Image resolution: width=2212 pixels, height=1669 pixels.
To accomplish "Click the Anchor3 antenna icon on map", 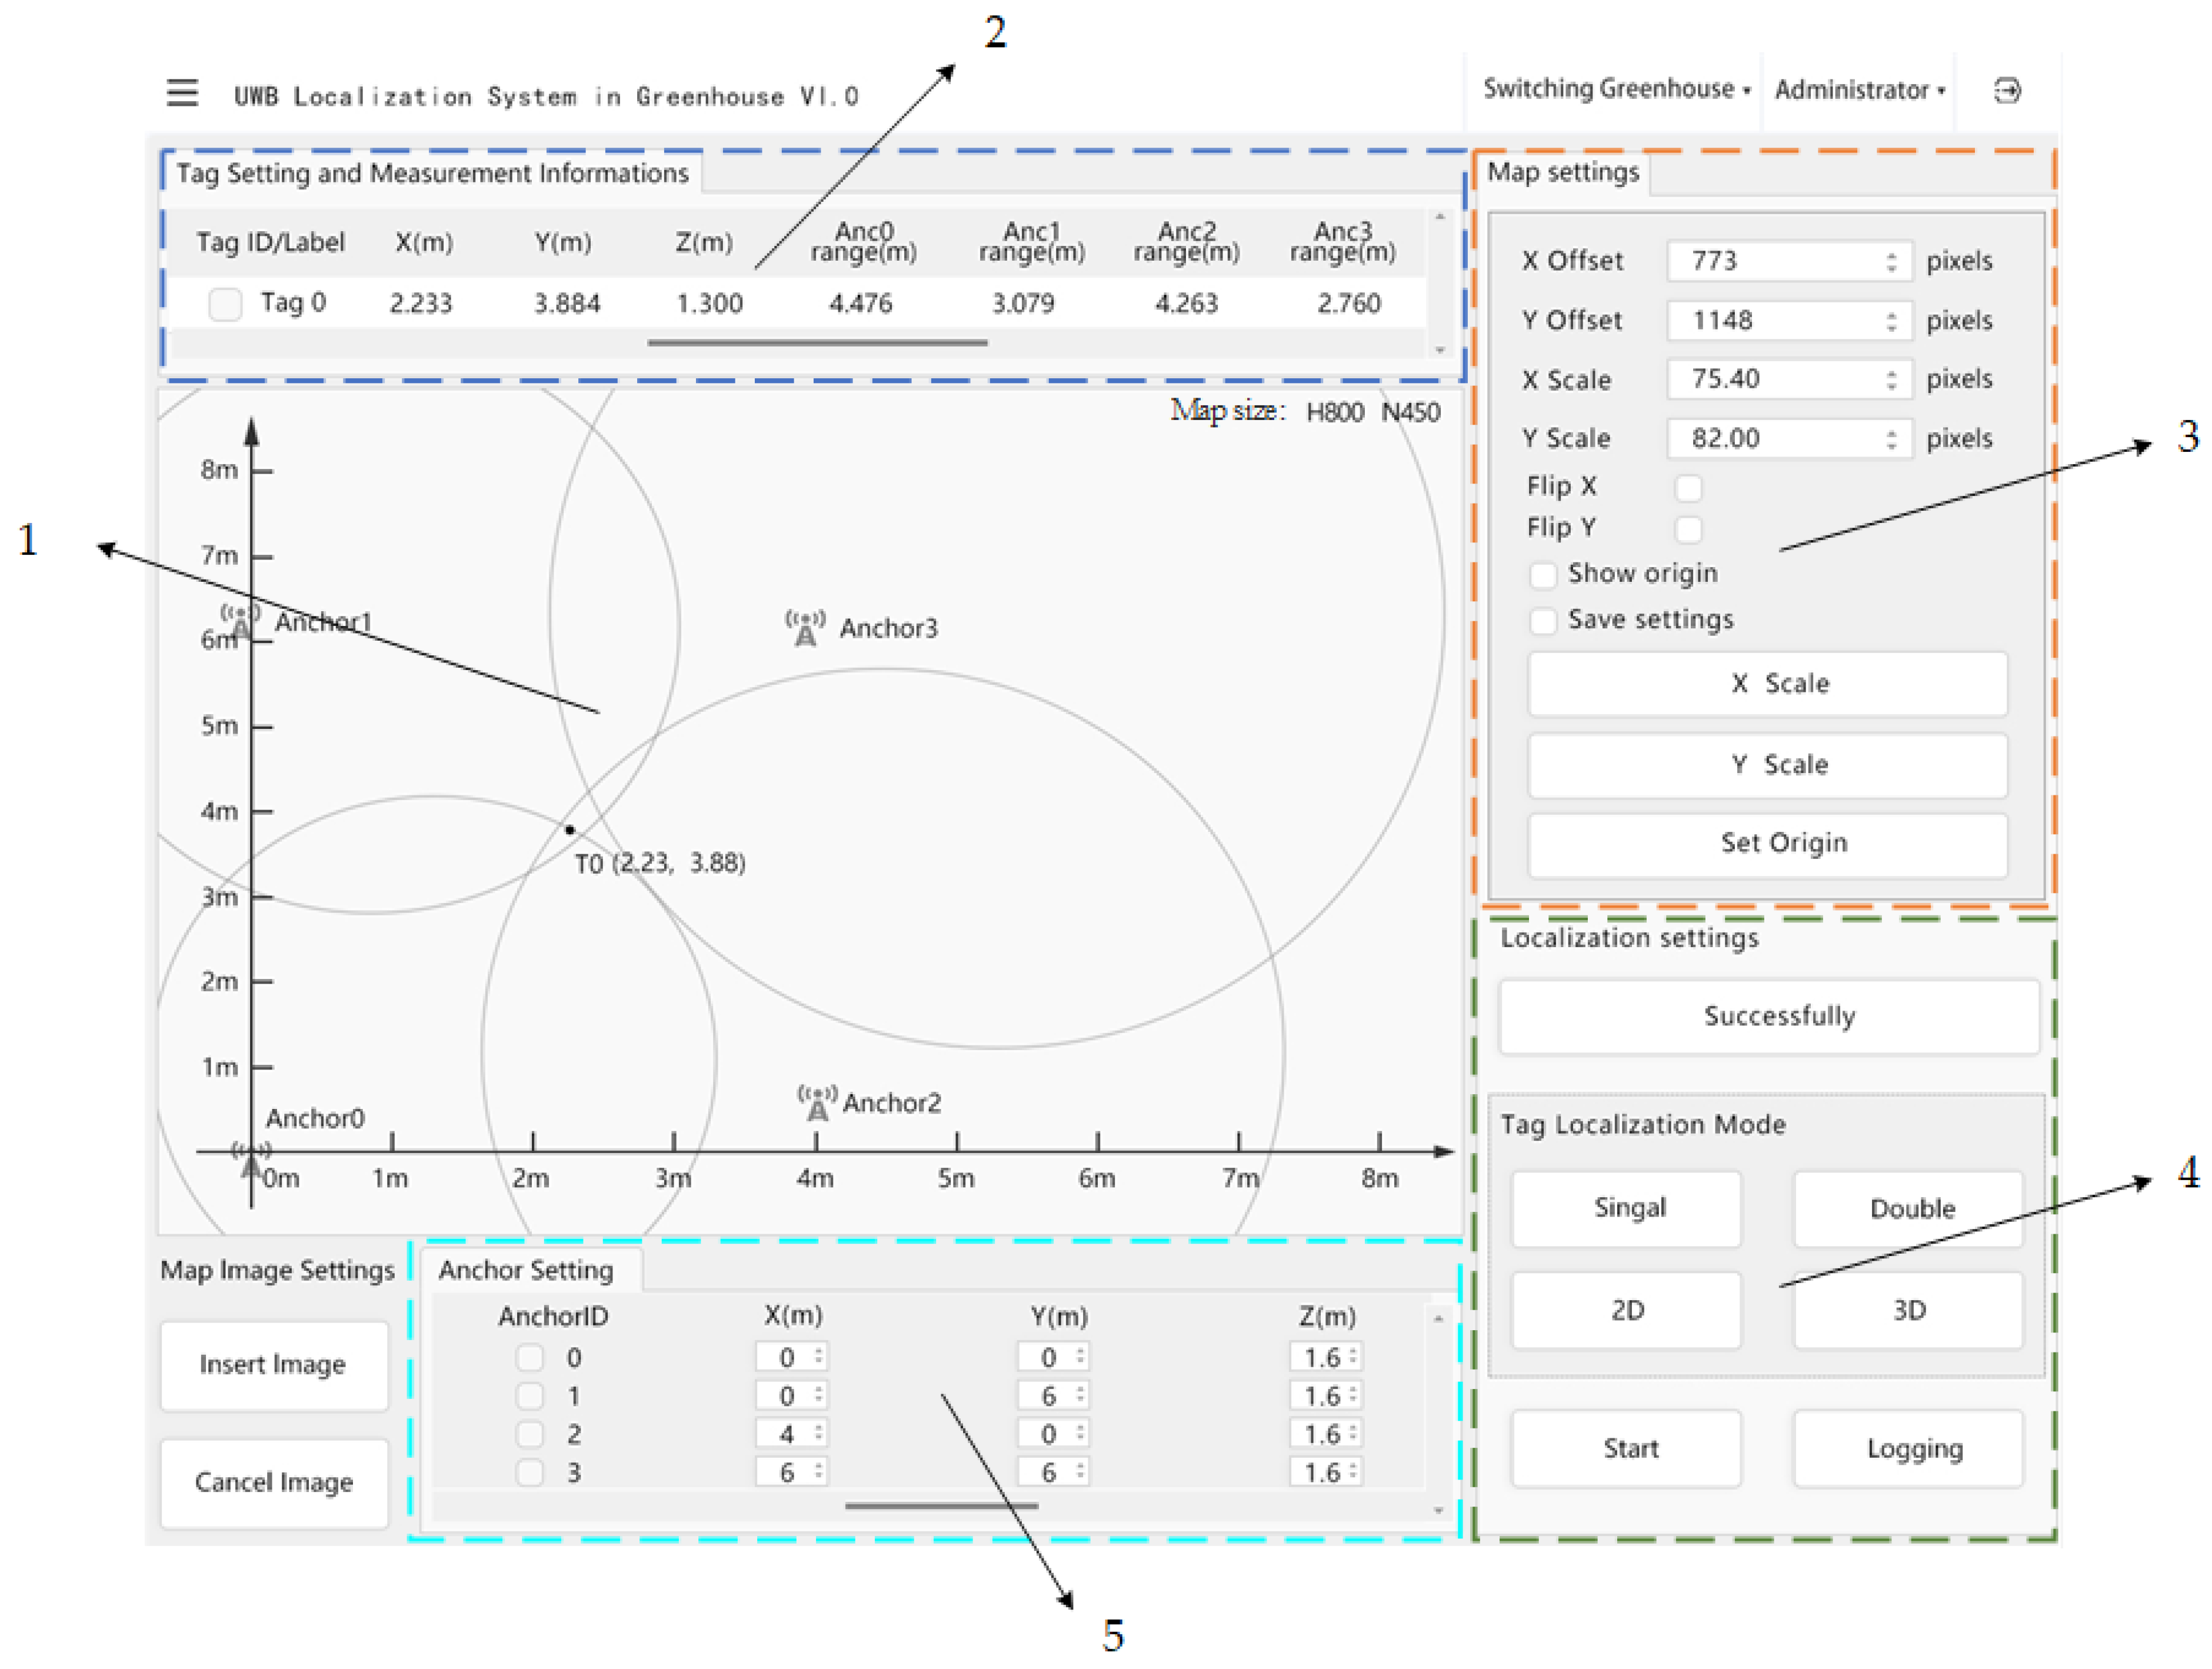I will 805,628.
